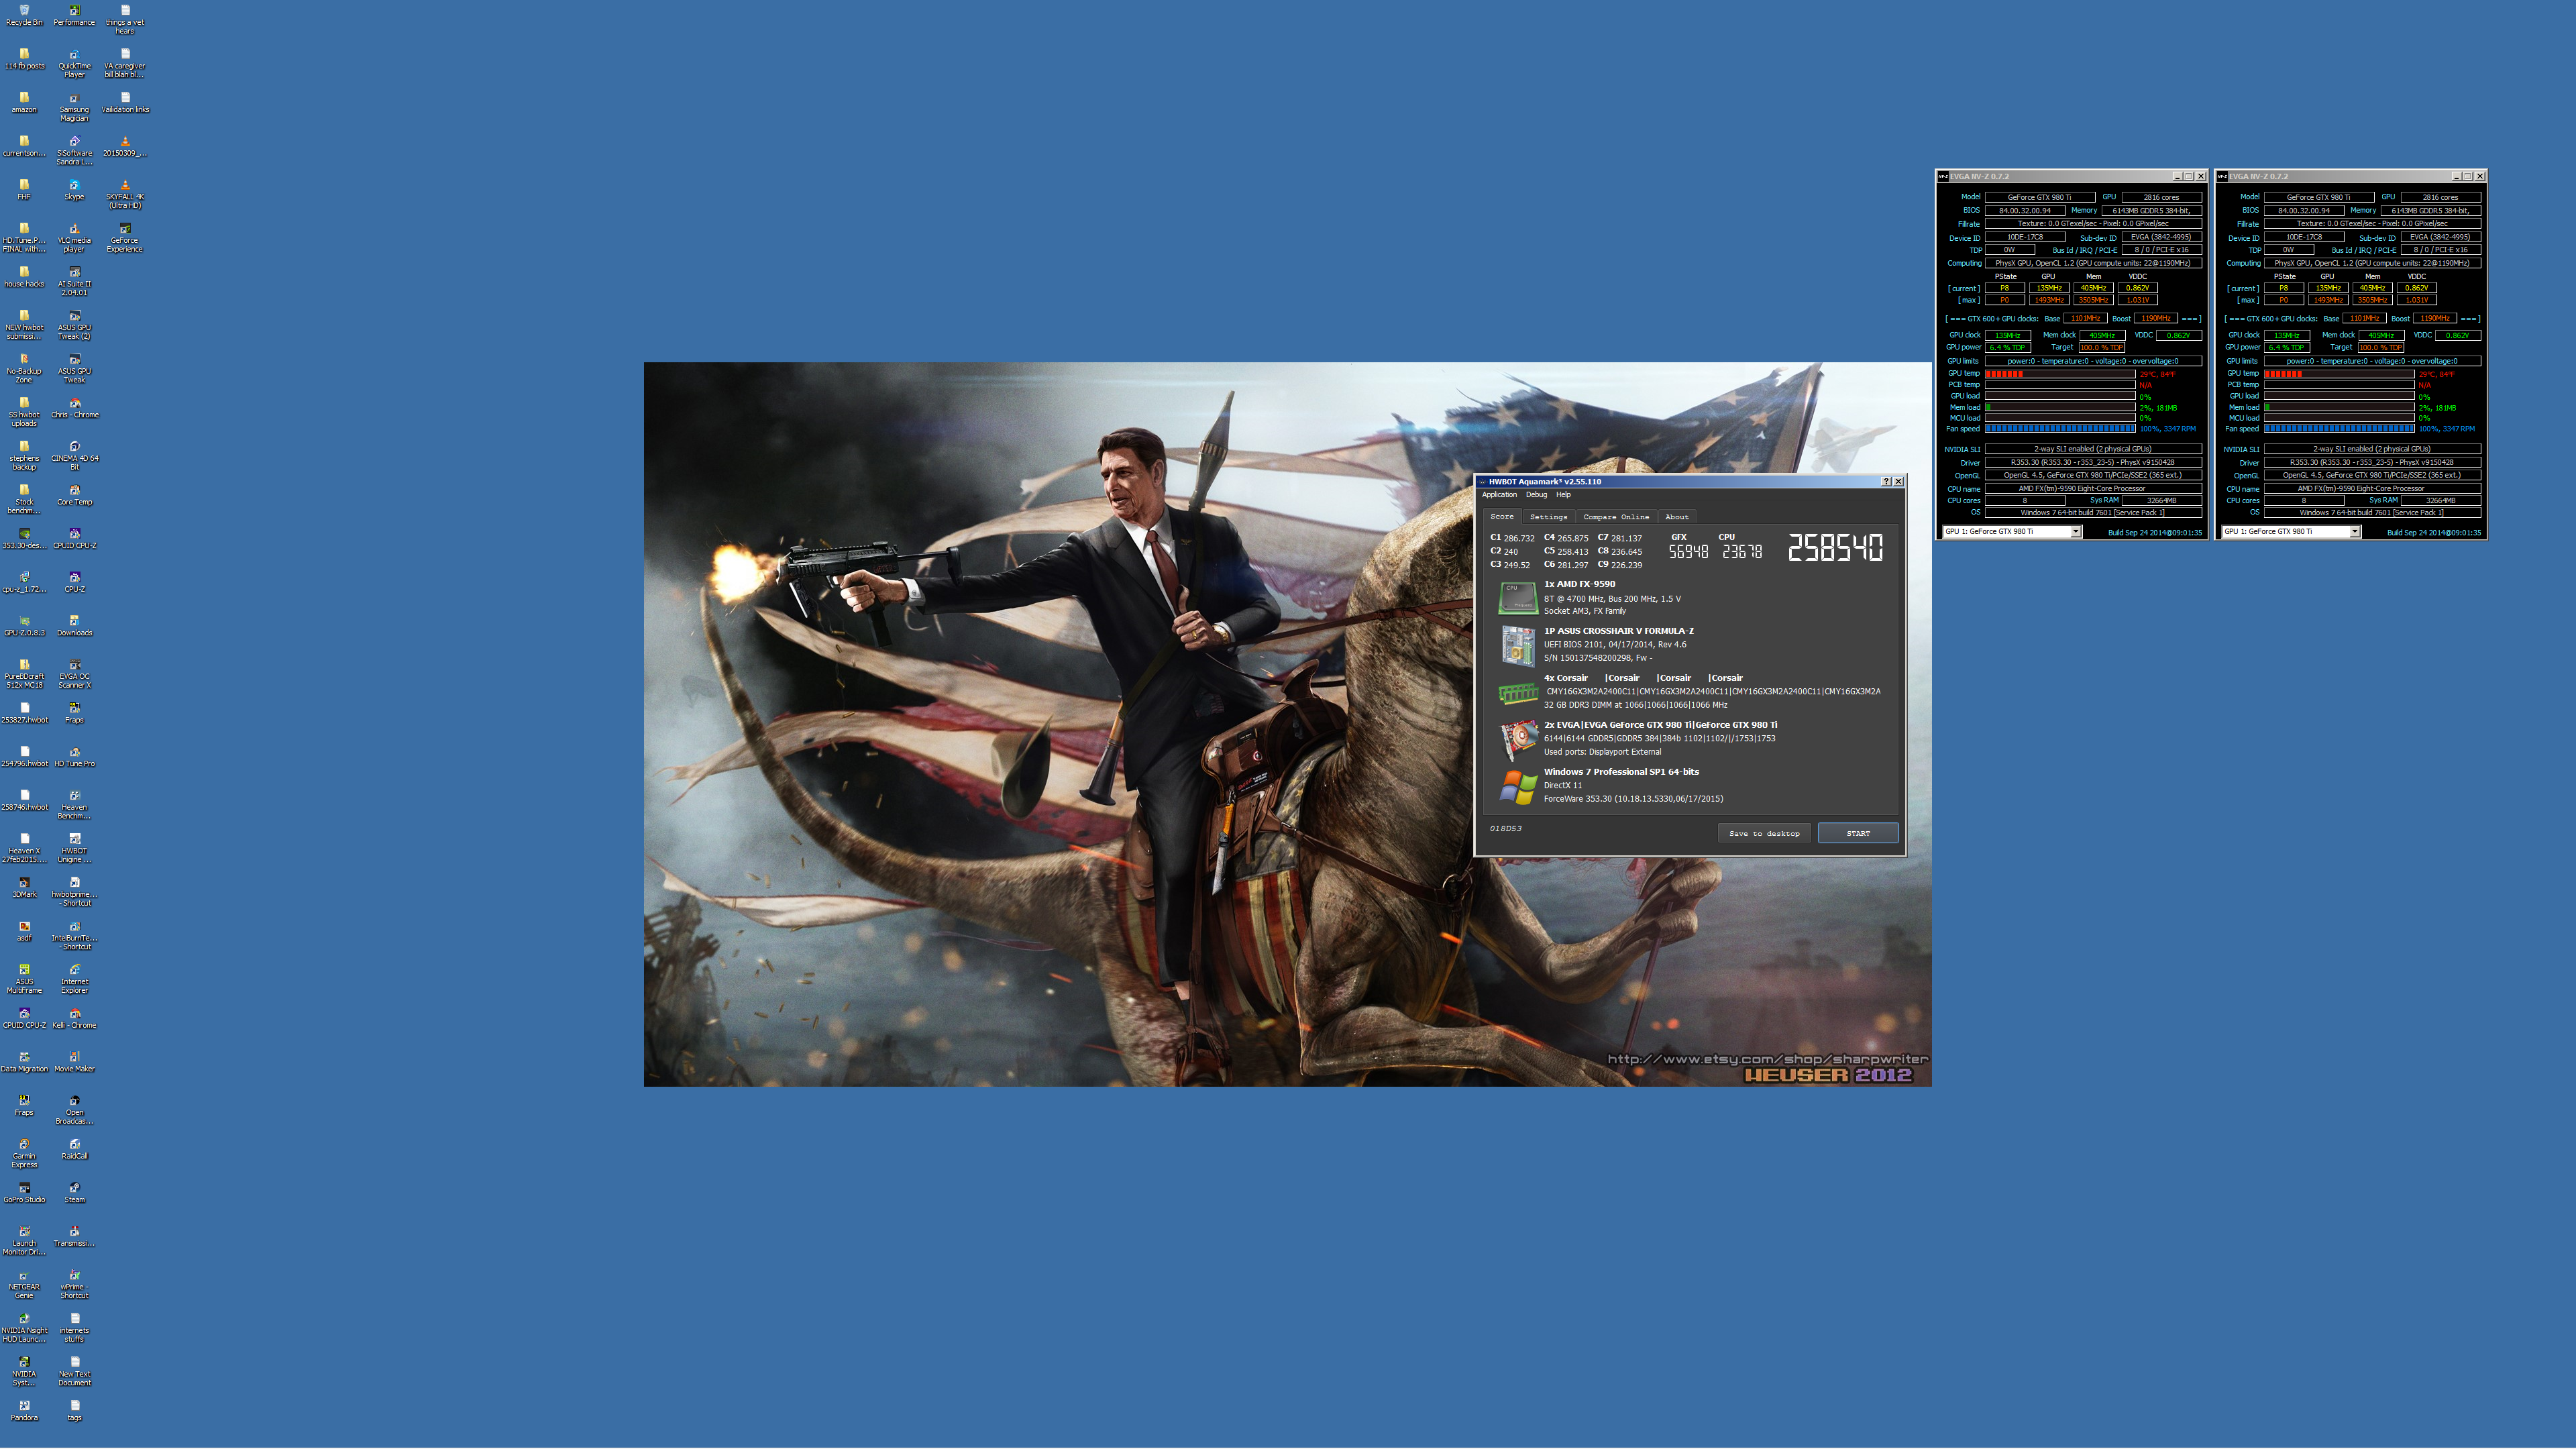Open the Debug menu in HWBOT Aquamark
Image resolution: width=2576 pixels, height=1449 pixels.
1536,495
